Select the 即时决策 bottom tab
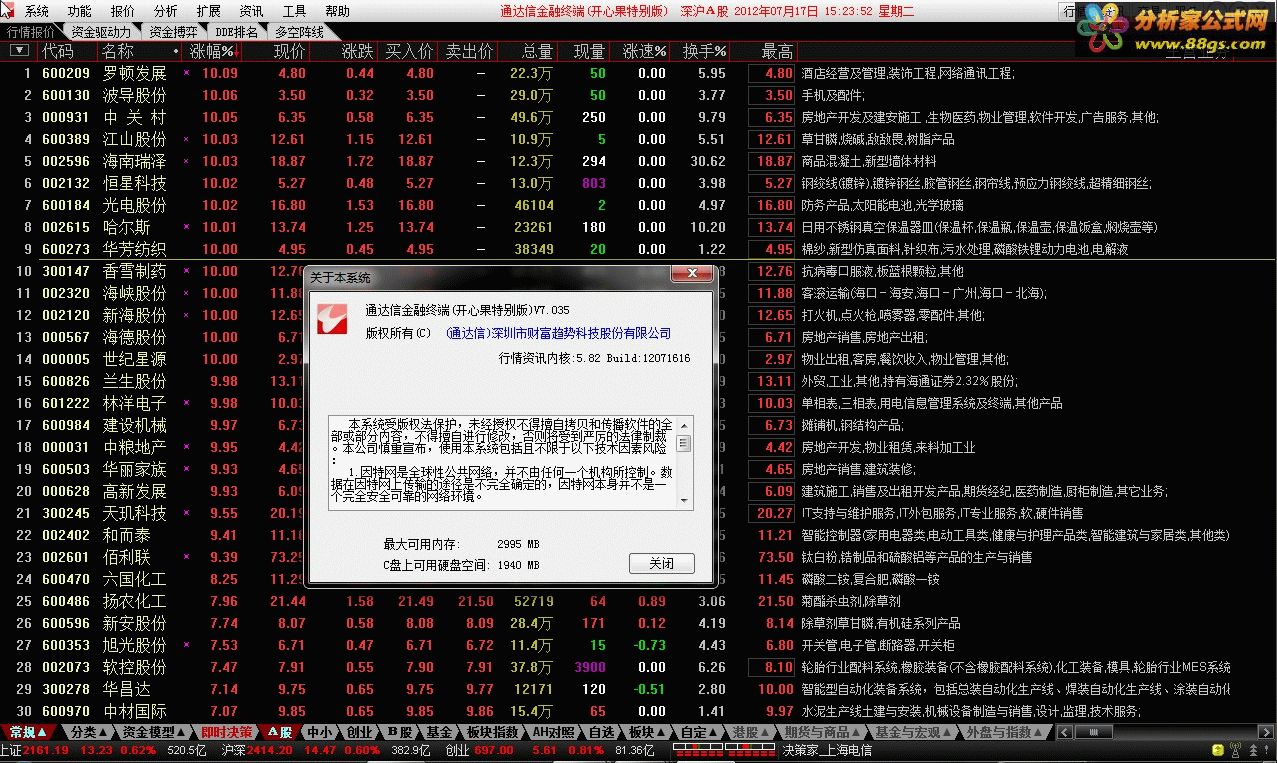This screenshot has height=763, width=1277. coord(226,733)
